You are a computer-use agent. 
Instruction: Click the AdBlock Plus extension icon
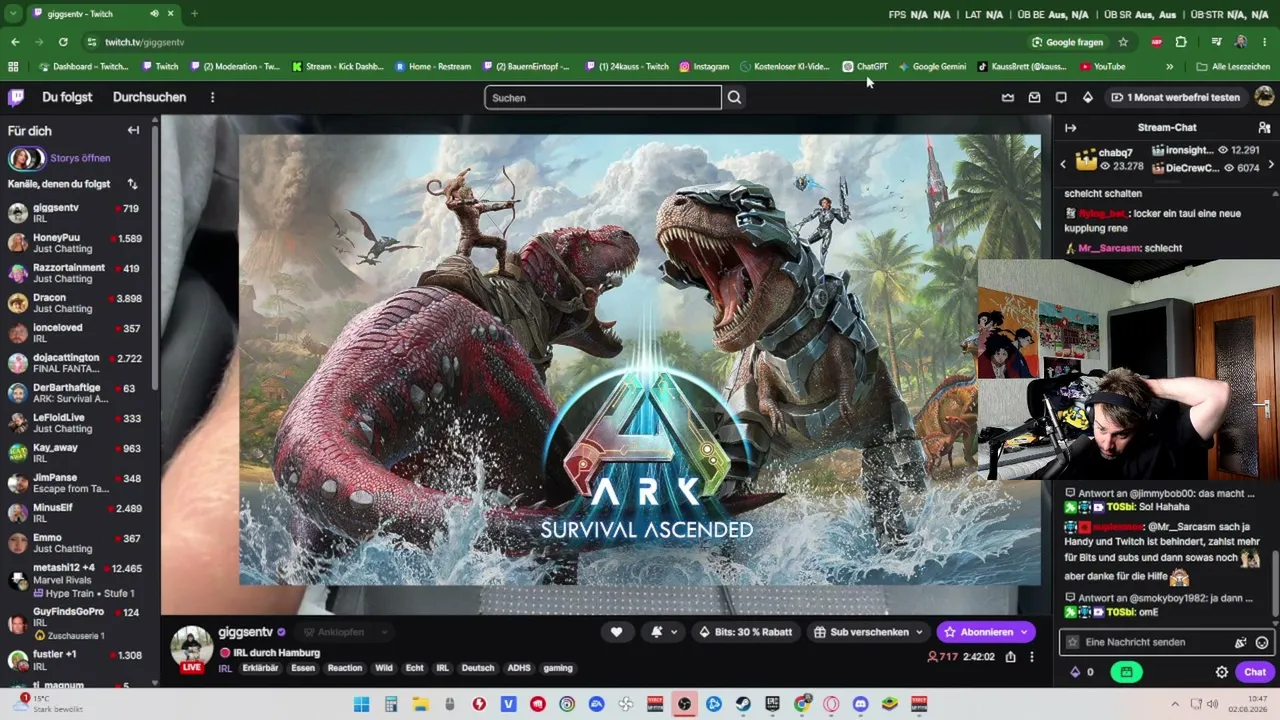click(x=1157, y=42)
